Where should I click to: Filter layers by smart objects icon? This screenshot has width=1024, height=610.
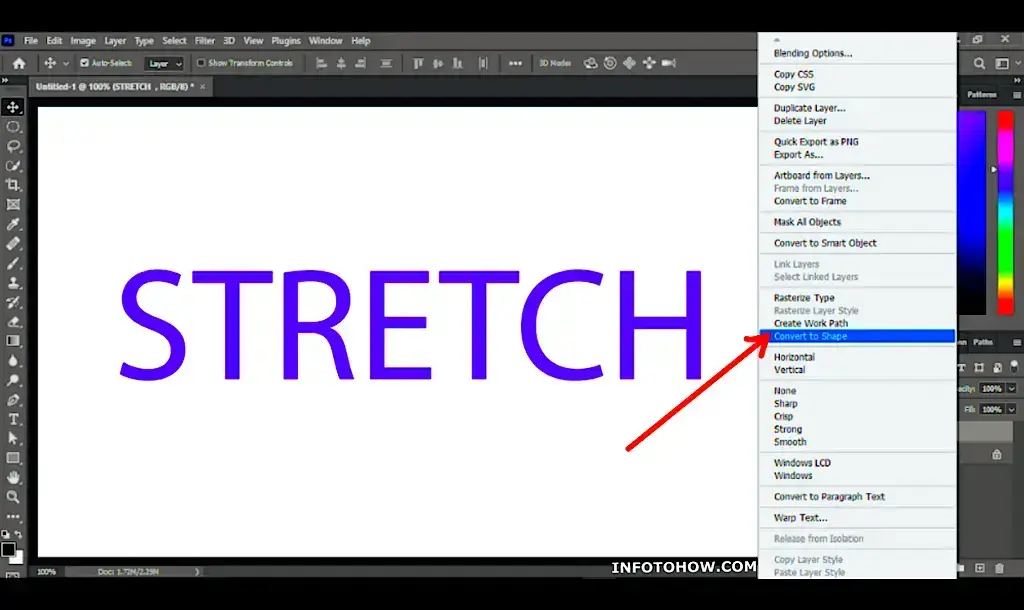pos(997,368)
